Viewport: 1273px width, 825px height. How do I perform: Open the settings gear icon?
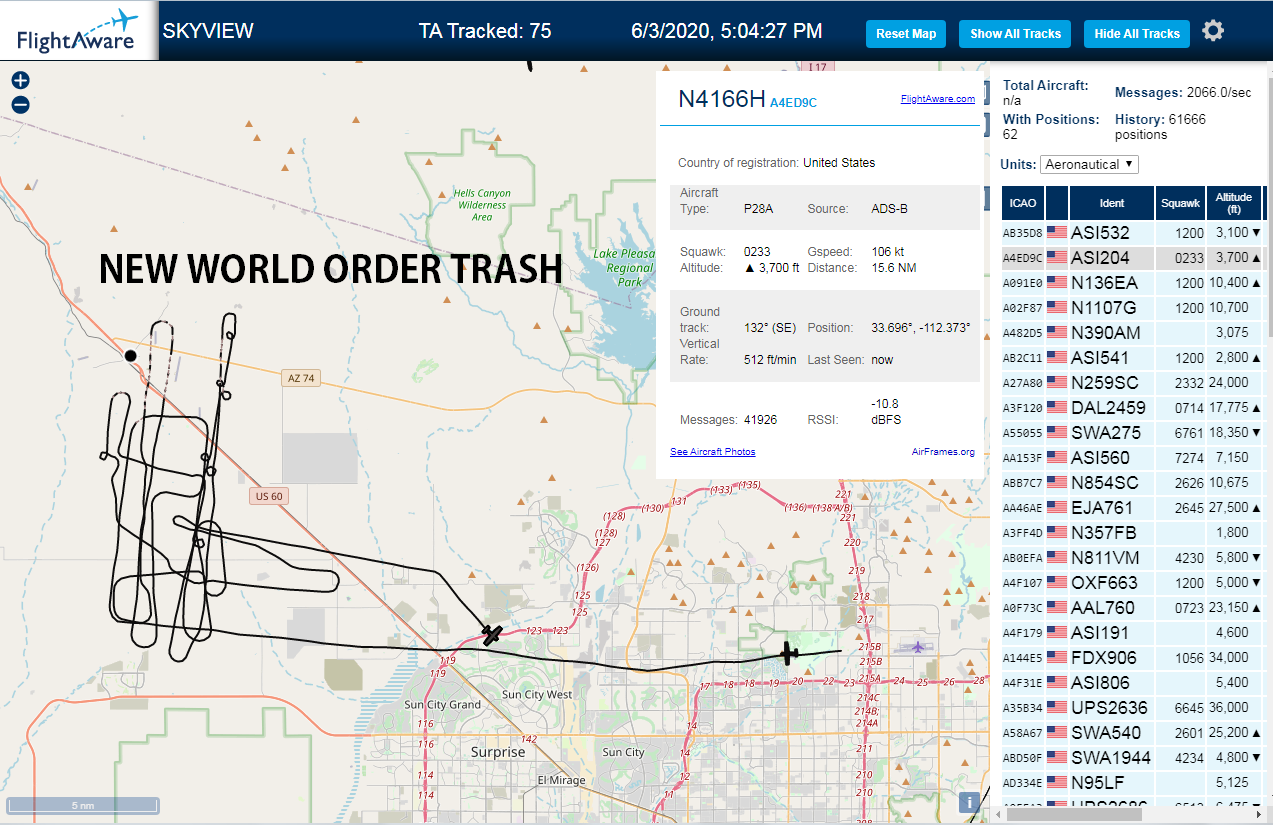point(1213,31)
